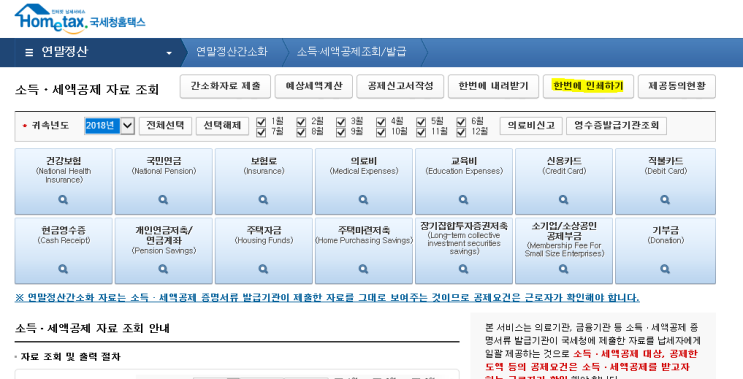Viewport: 743px width, 379px height.
Task: Click highlighted 한번에 인쇄하기 print button
Action: [x=588, y=86]
